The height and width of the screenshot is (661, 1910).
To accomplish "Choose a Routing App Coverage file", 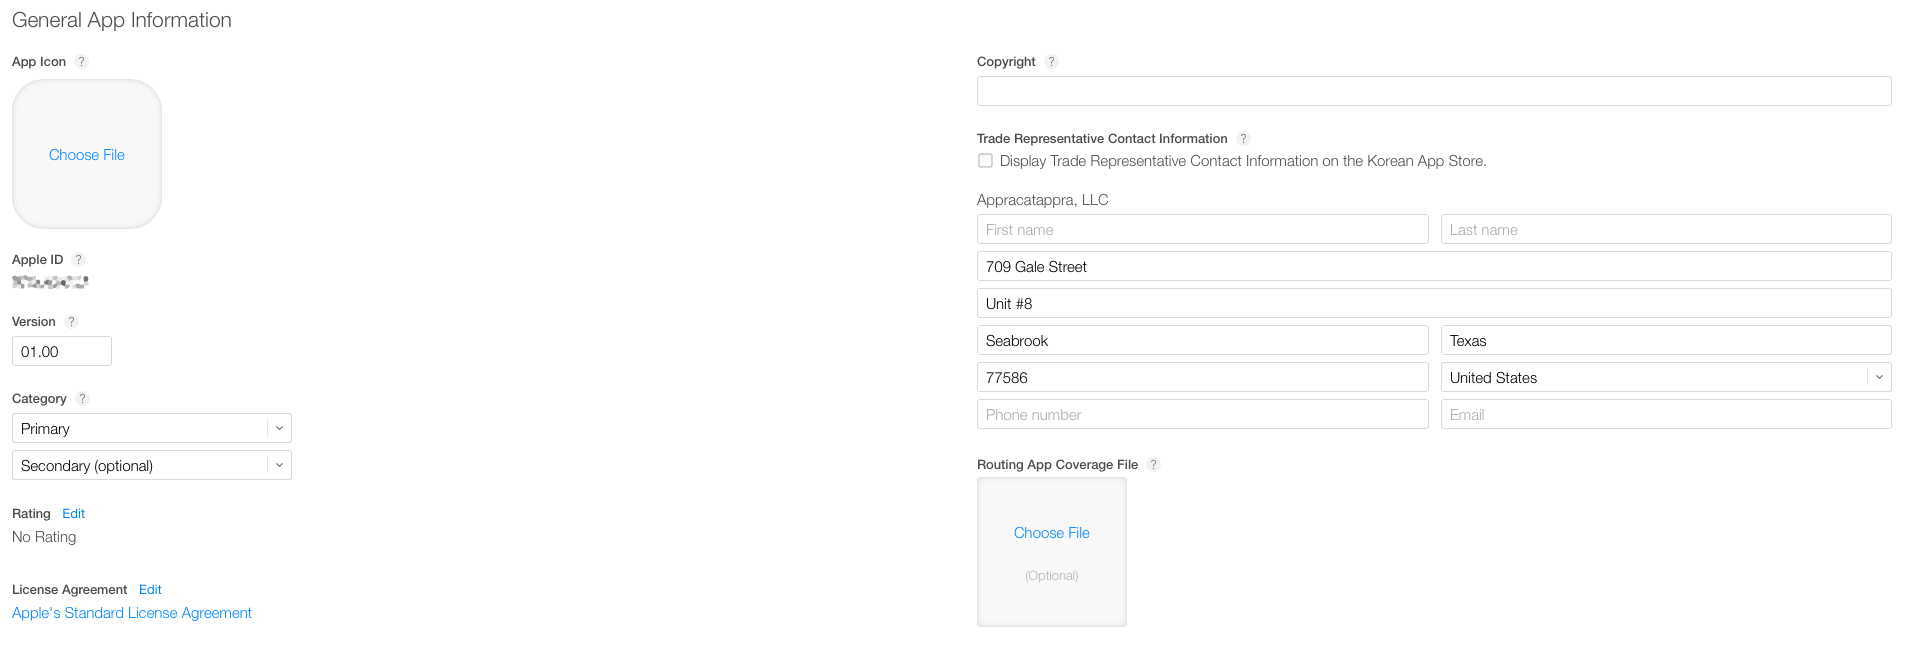I will pyautogui.click(x=1051, y=532).
